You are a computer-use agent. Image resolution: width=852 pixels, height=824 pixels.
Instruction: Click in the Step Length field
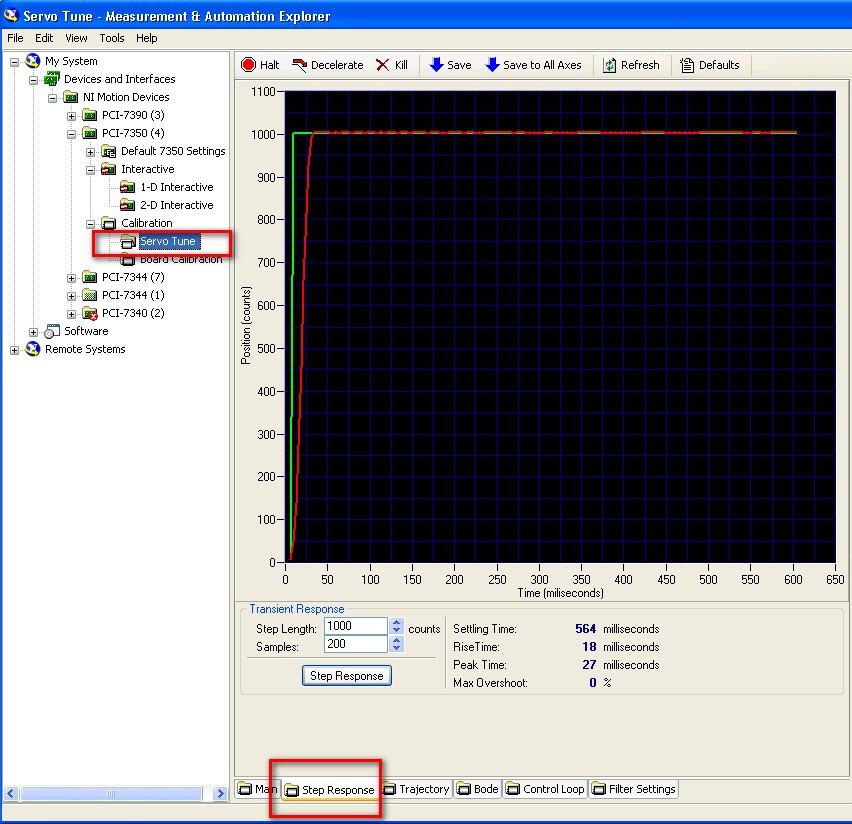(356, 626)
